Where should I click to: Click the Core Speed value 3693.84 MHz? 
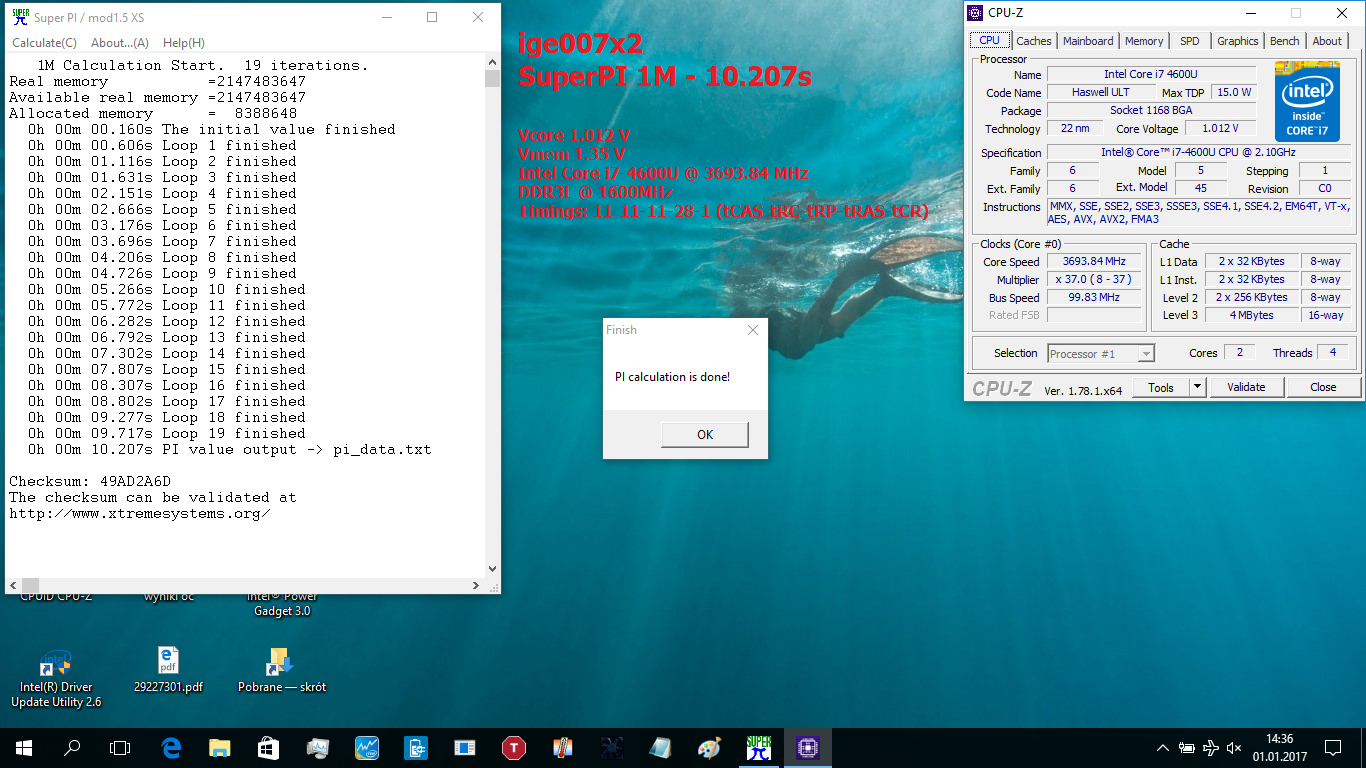pos(1094,262)
